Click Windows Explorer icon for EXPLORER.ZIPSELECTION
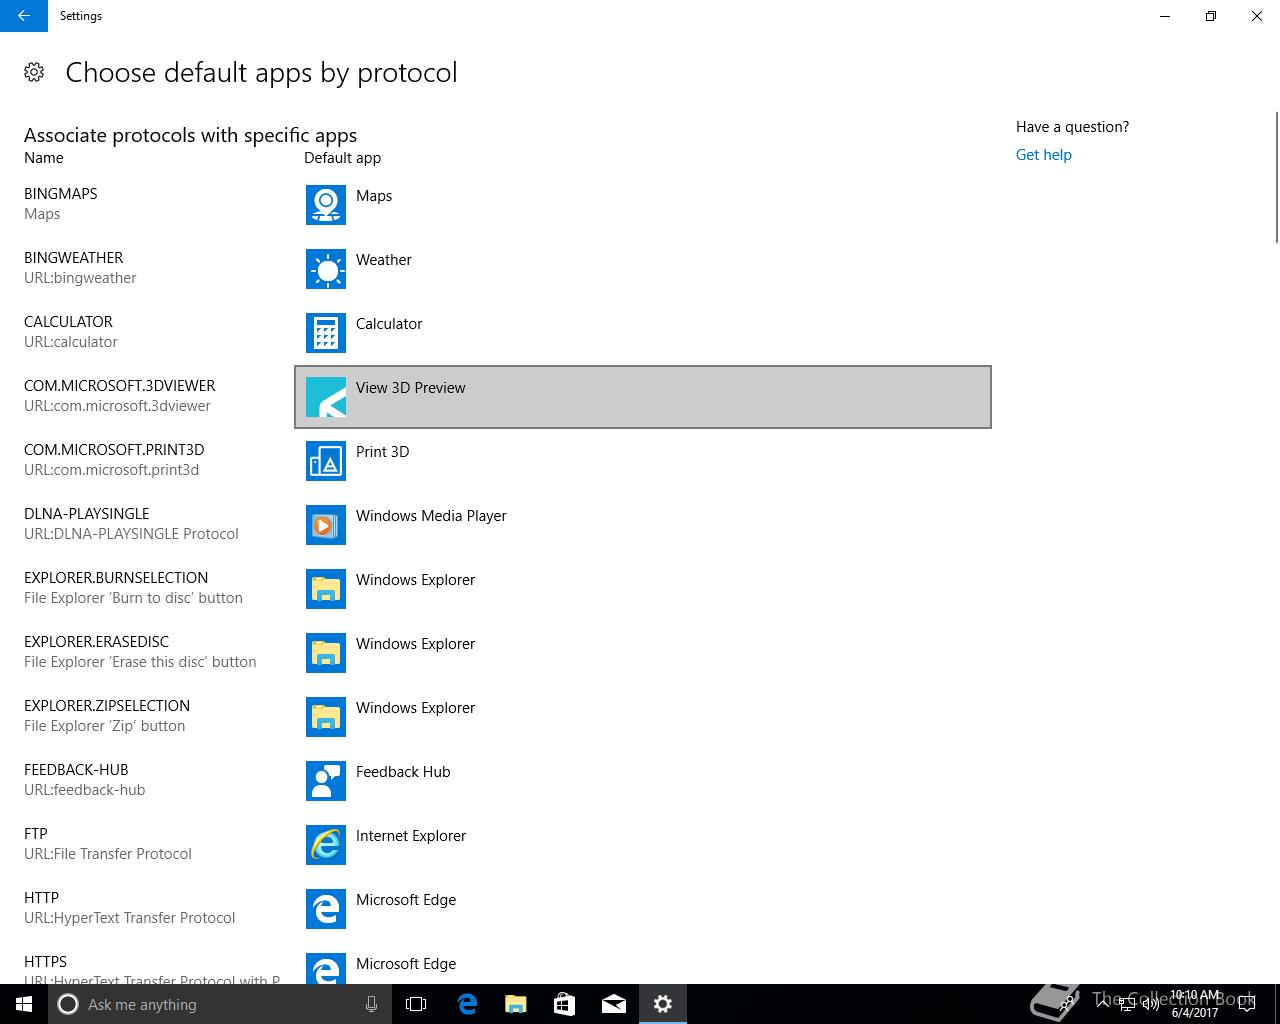The width and height of the screenshot is (1280, 1024). 326,717
